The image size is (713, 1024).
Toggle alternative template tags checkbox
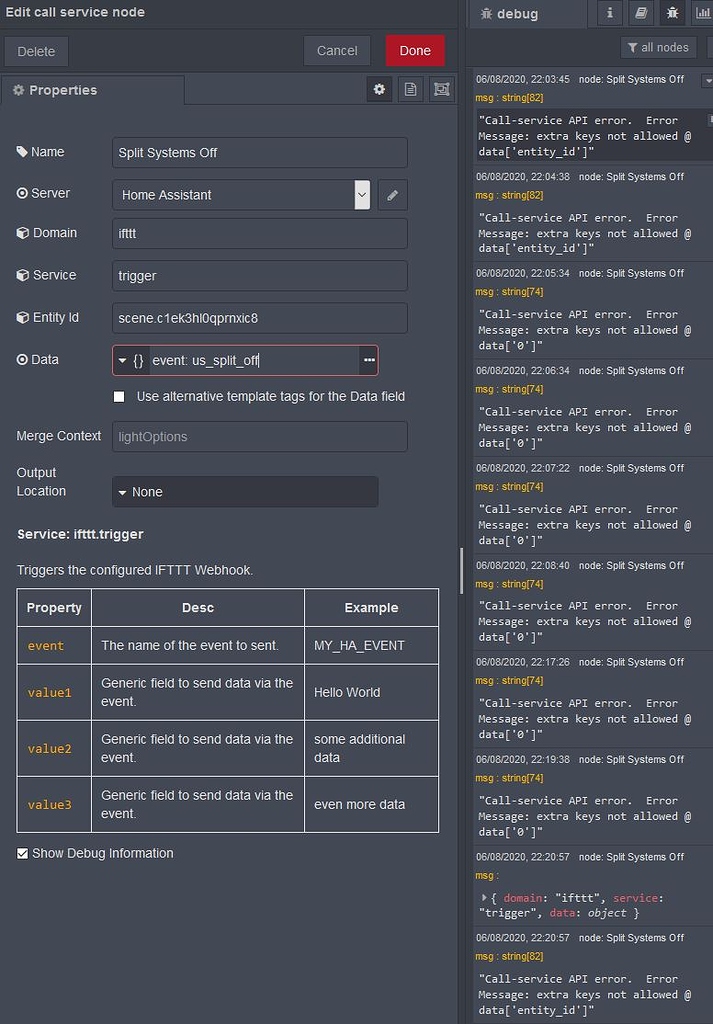pyautogui.click(x=119, y=396)
